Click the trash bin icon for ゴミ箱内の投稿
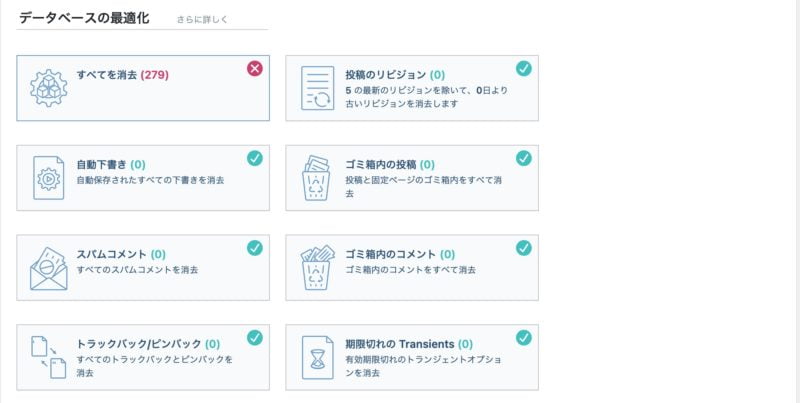The height and width of the screenshot is (403, 800). (x=317, y=178)
